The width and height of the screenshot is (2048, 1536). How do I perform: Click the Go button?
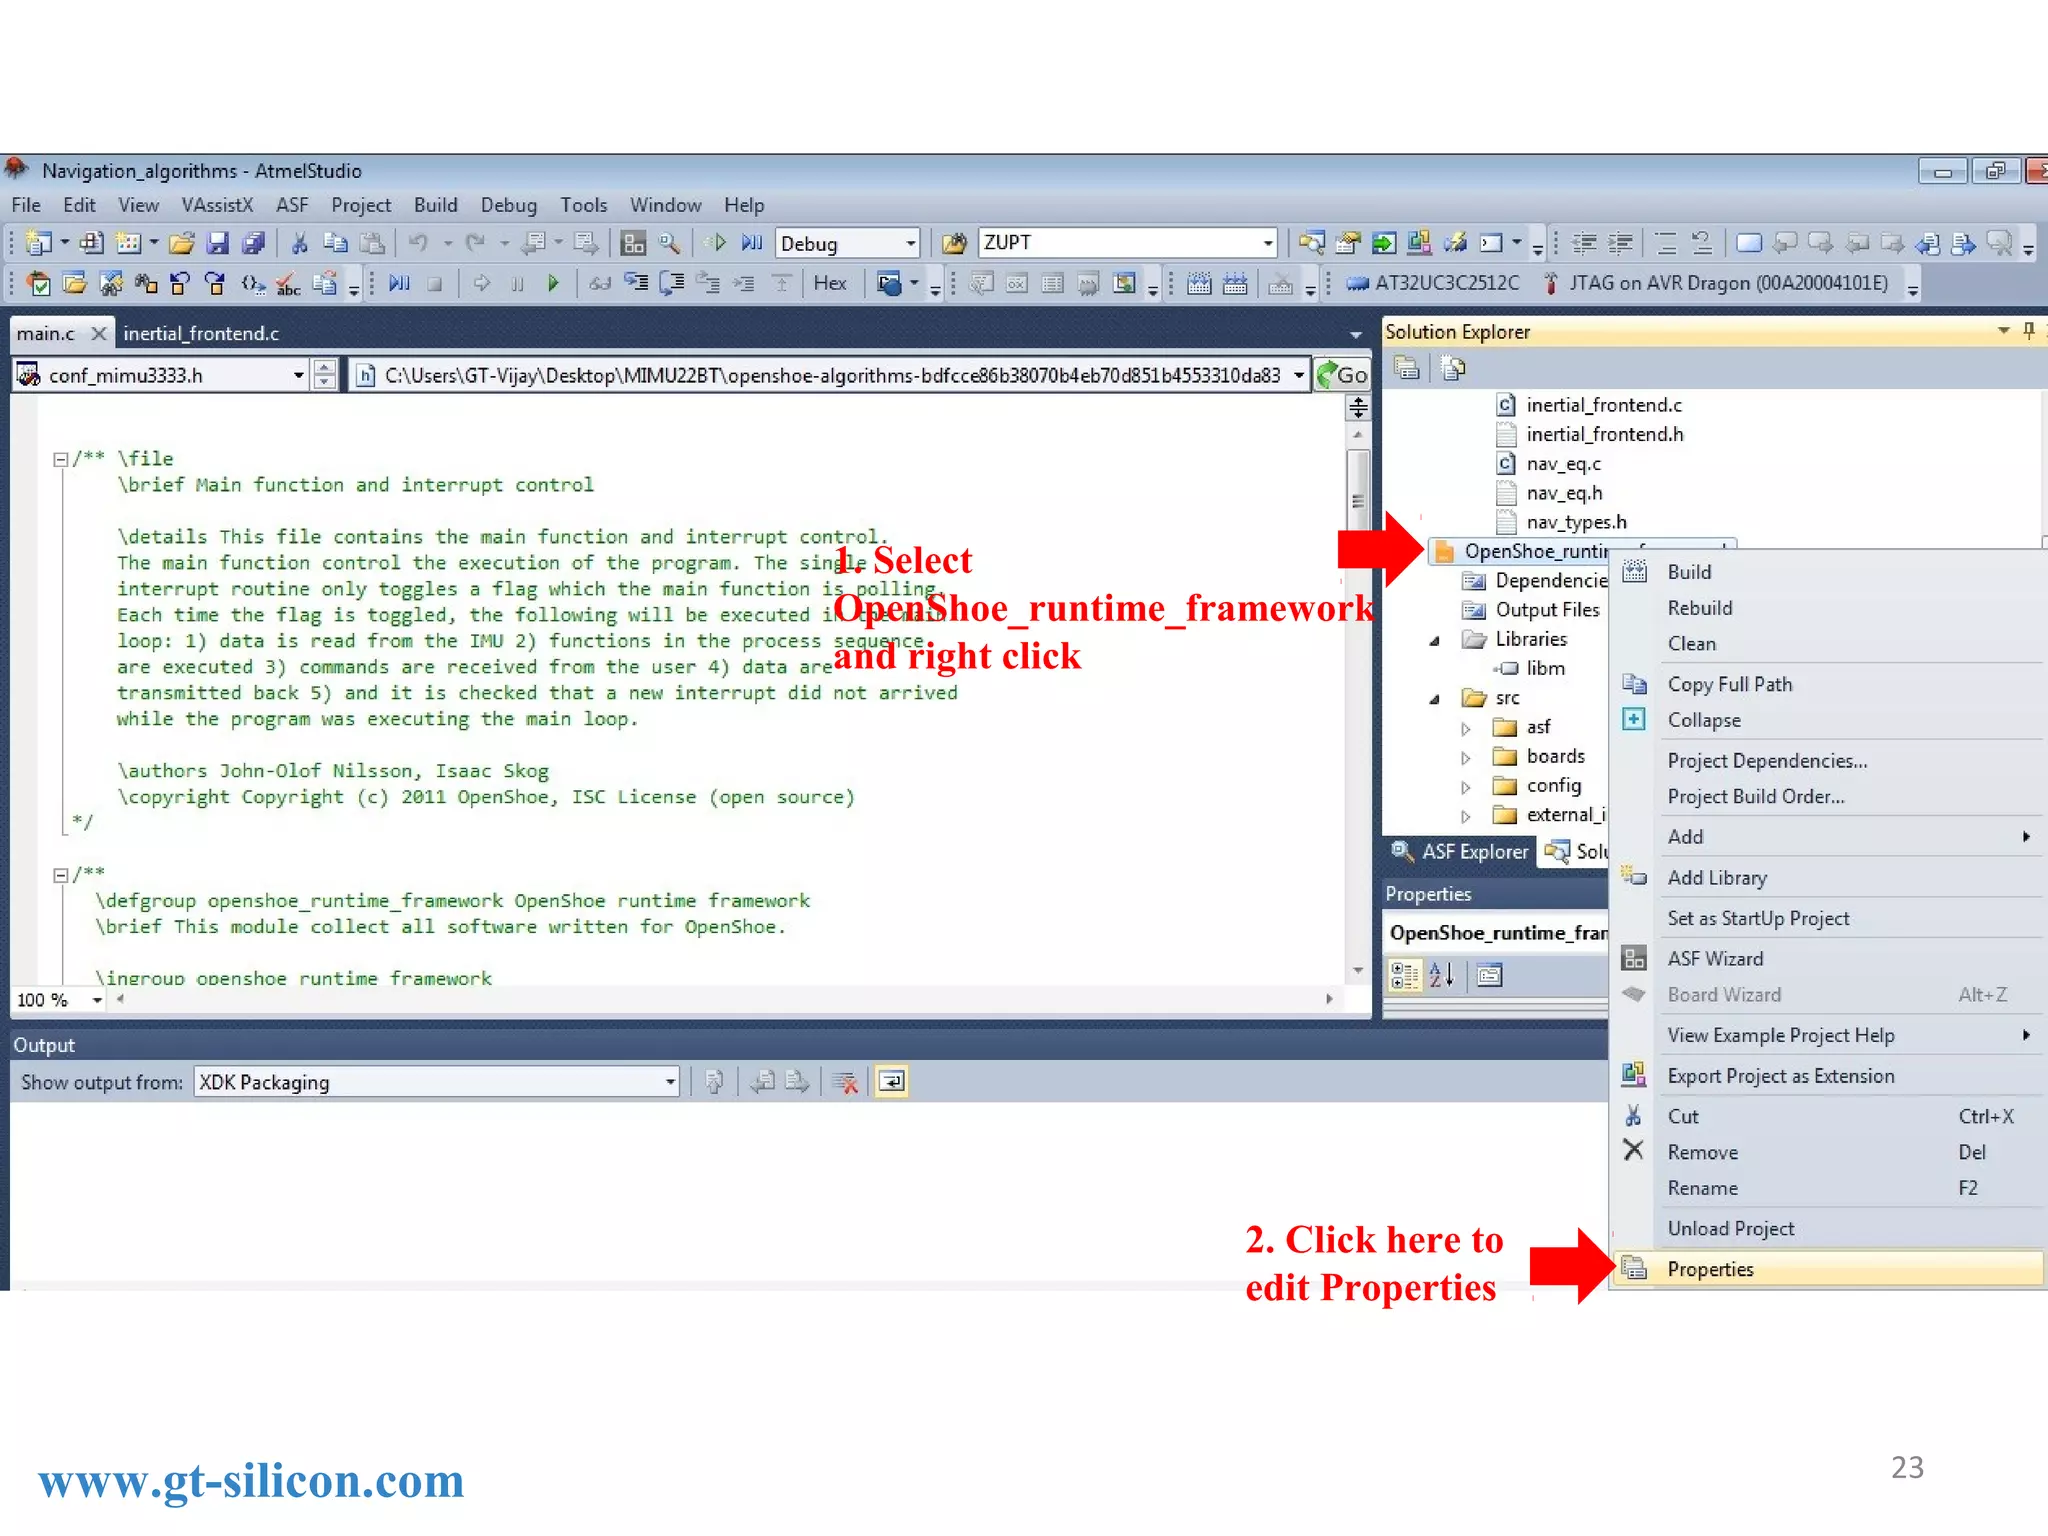[x=1341, y=375]
